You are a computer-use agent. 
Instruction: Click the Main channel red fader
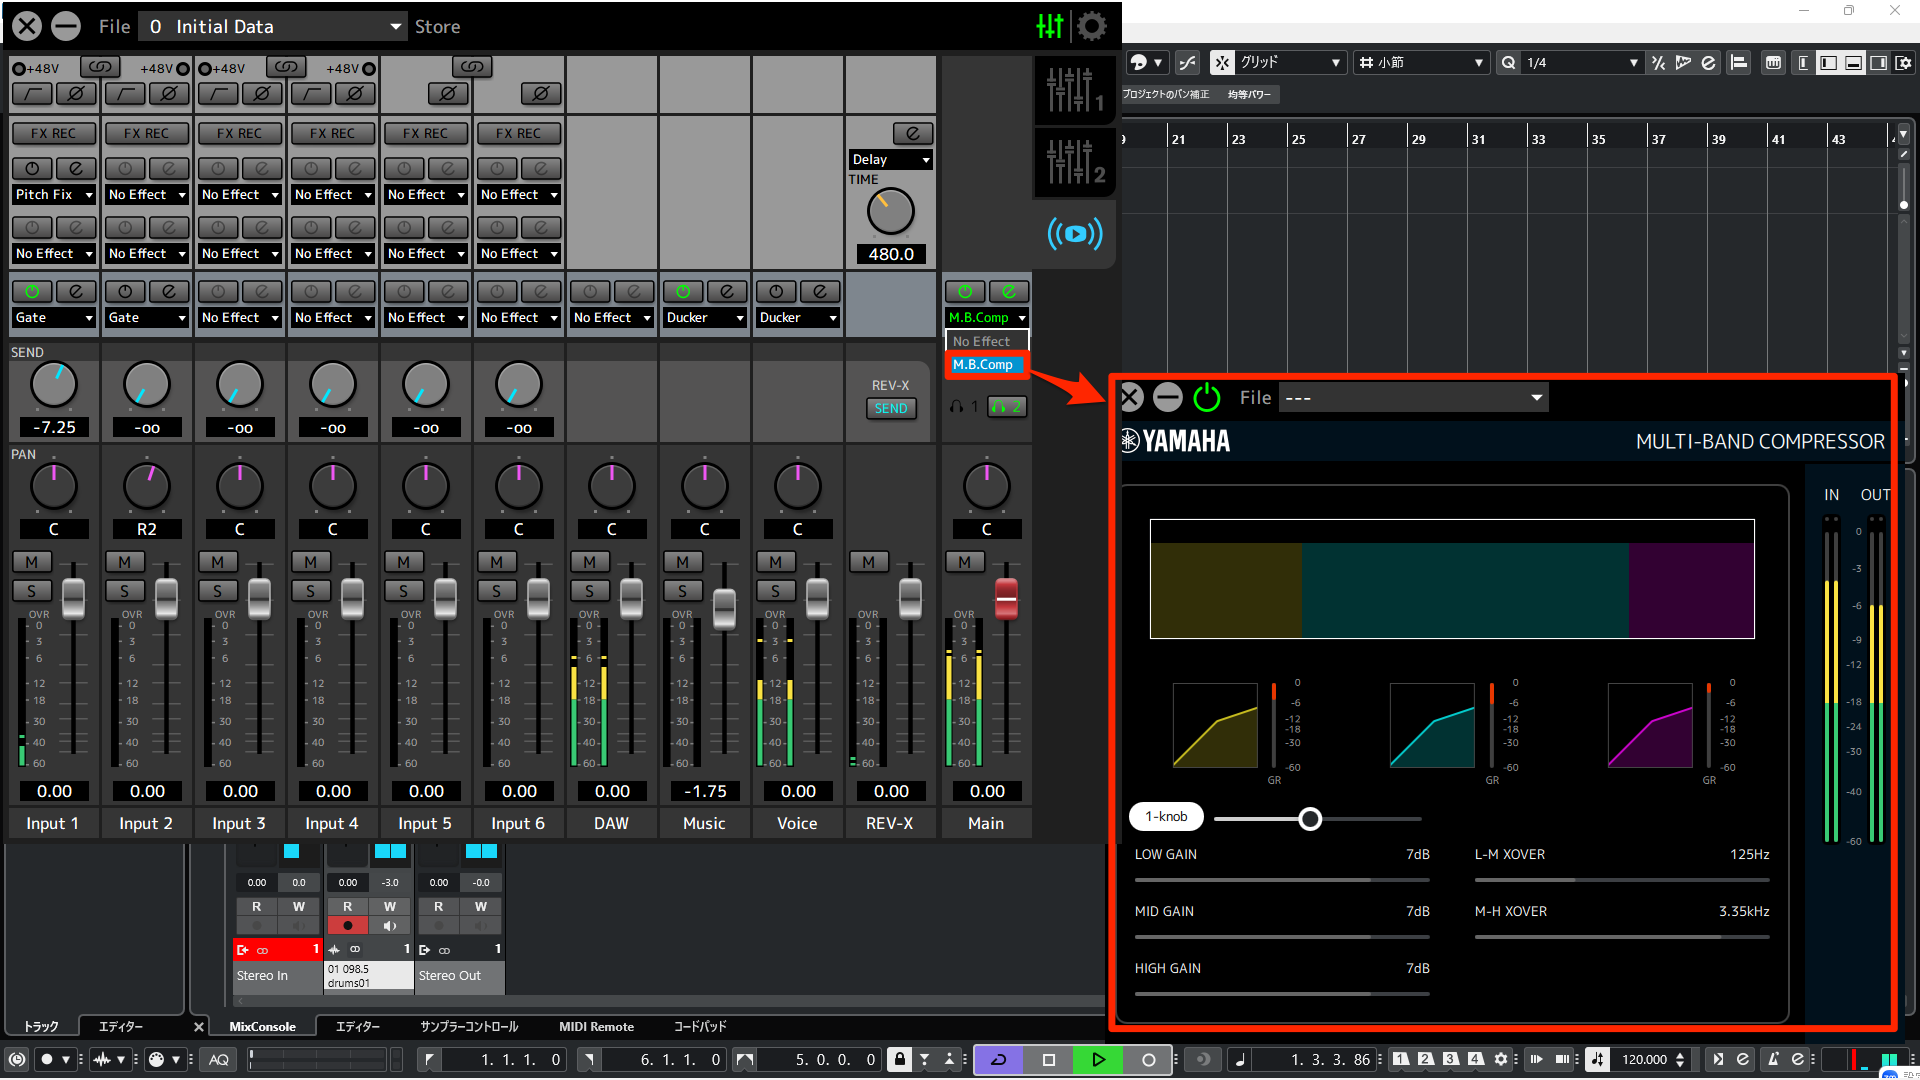(1006, 598)
